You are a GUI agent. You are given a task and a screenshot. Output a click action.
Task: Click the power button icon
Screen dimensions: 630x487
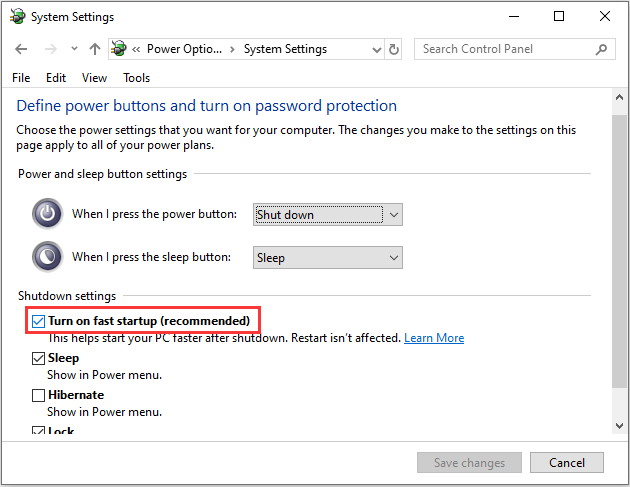[x=47, y=213]
